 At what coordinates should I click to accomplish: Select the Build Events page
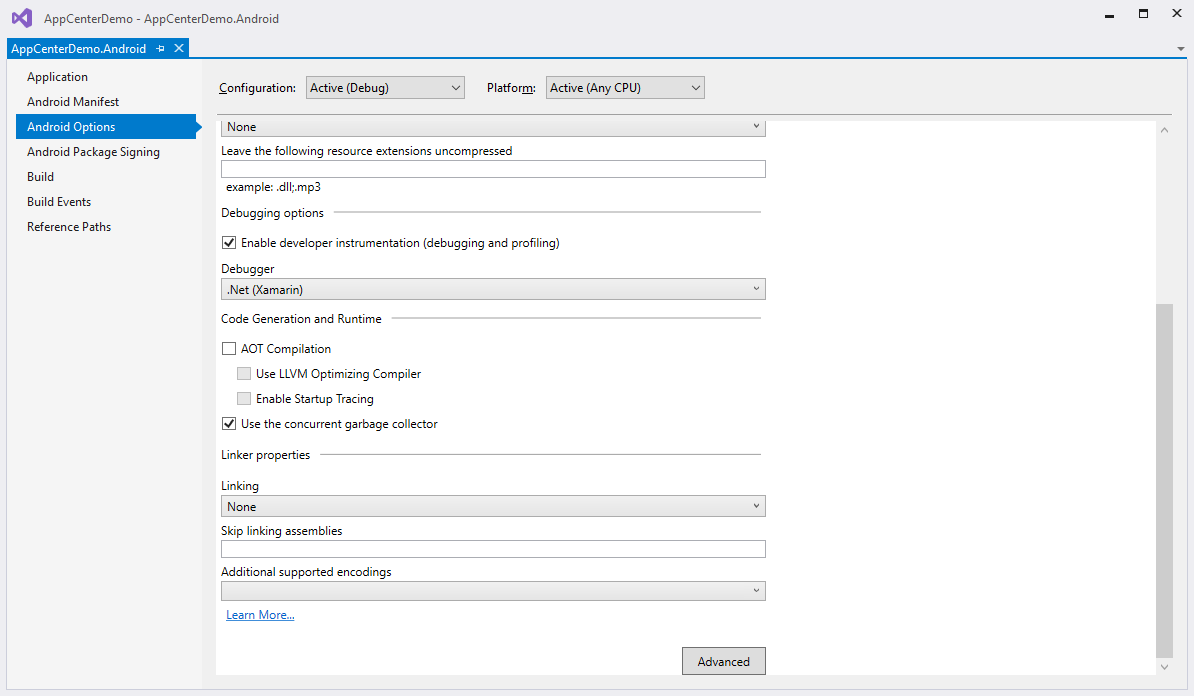click(x=59, y=202)
